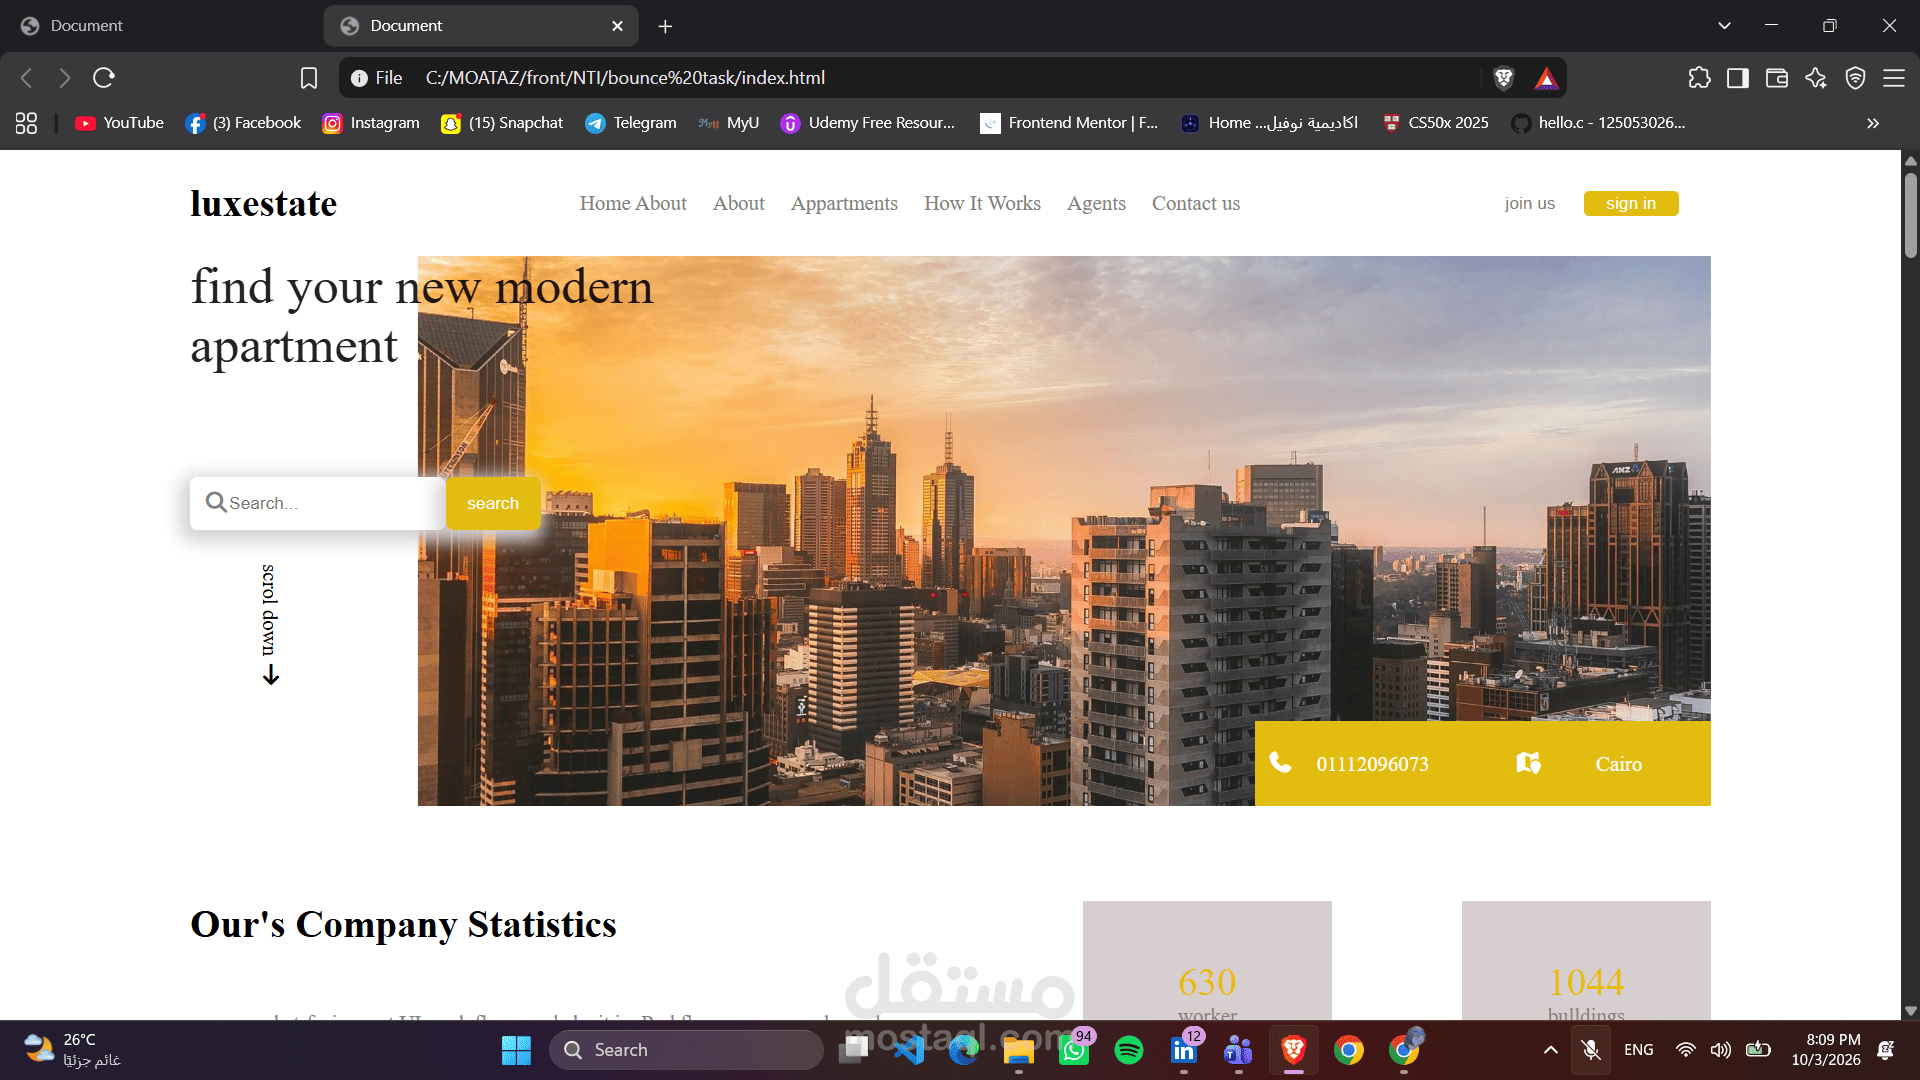Click the page vertical scrollbar thumb
Viewport: 1920px width, 1080px height.
[1911, 215]
